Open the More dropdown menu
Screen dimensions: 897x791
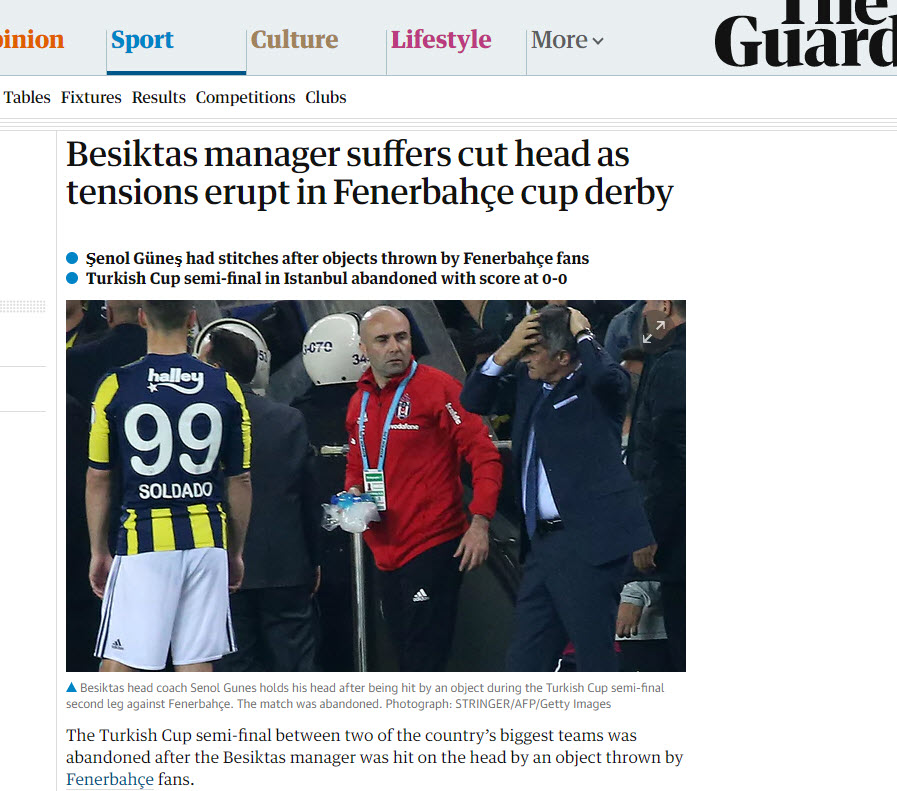[x=567, y=40]
